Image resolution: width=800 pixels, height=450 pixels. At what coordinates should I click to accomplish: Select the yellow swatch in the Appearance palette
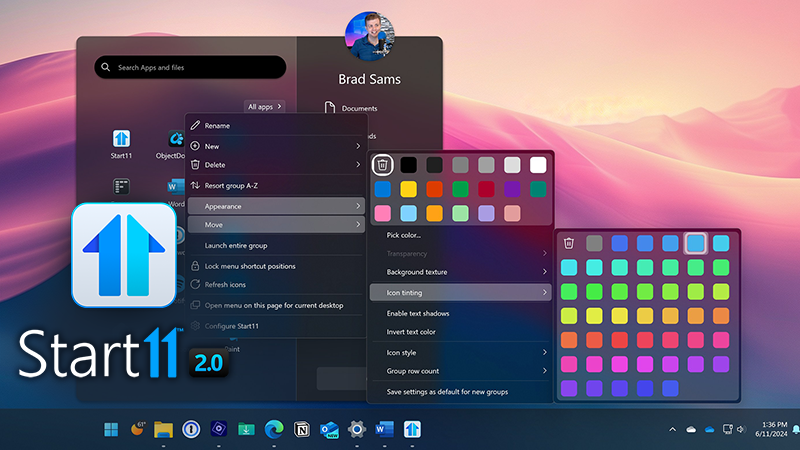408,189
